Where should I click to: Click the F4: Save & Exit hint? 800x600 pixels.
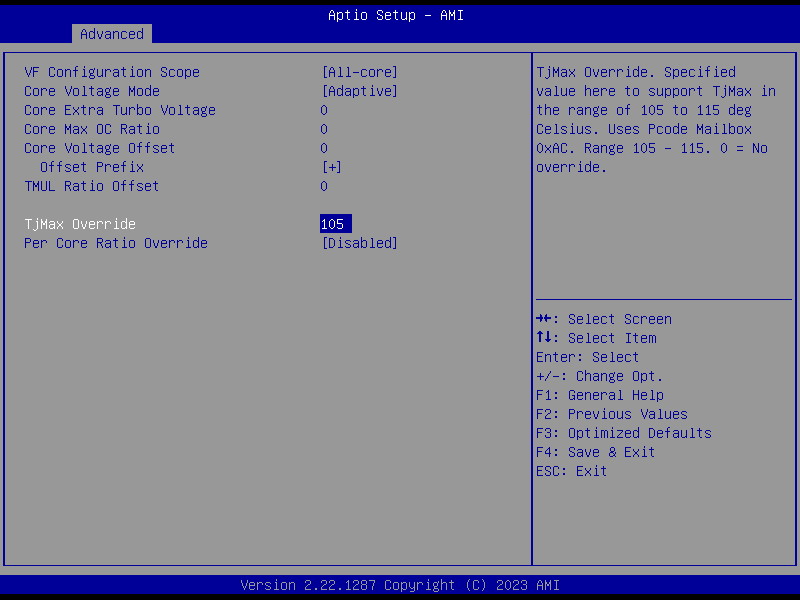pos(595,452)
